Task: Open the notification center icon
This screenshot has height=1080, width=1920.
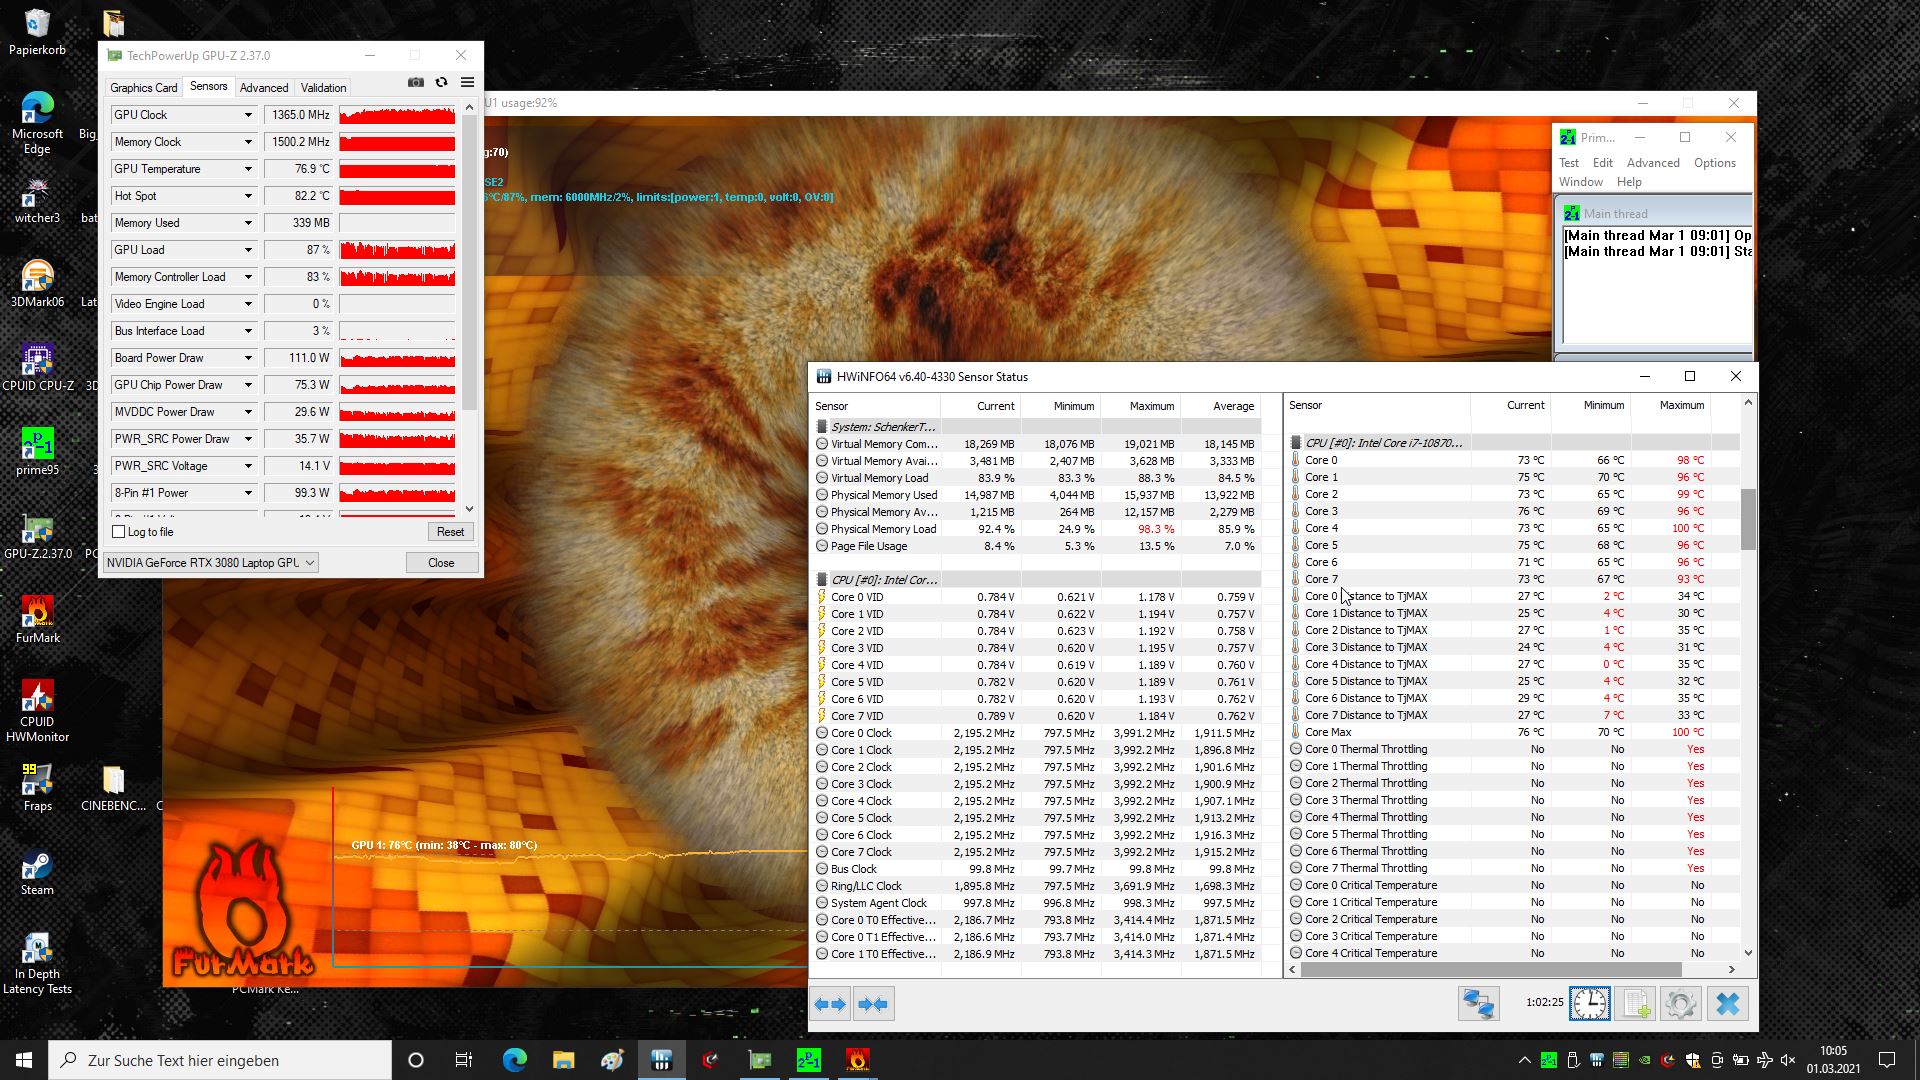Action: [x=1887, y=1060]
